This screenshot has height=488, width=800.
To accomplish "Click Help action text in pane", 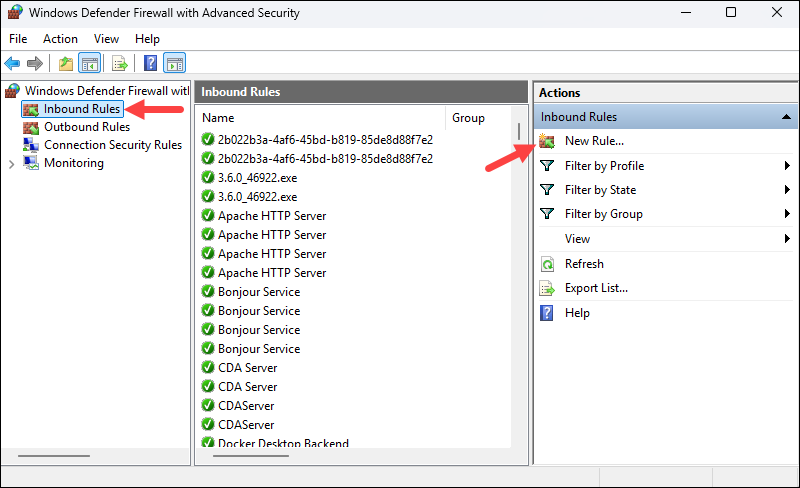I will click(577, 313).
